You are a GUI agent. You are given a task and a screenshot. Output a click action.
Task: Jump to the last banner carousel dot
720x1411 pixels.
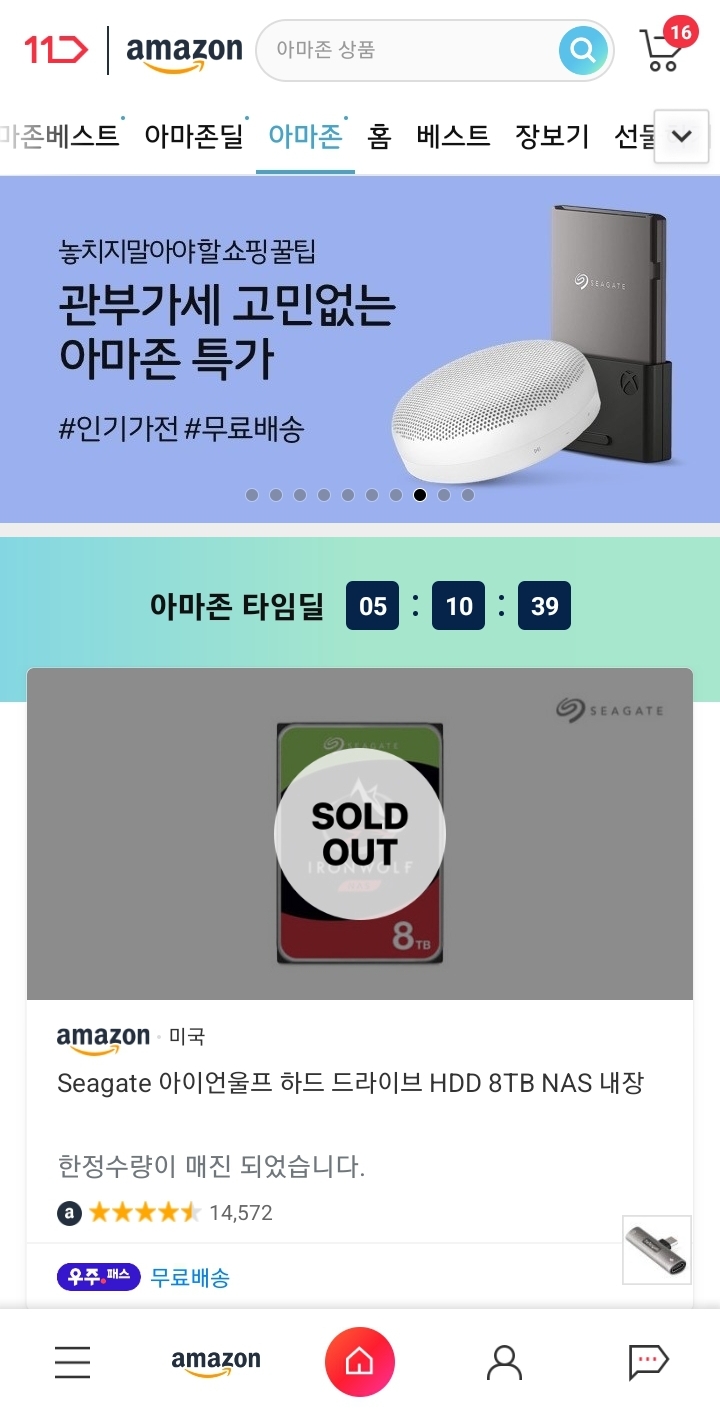(468, 494)
